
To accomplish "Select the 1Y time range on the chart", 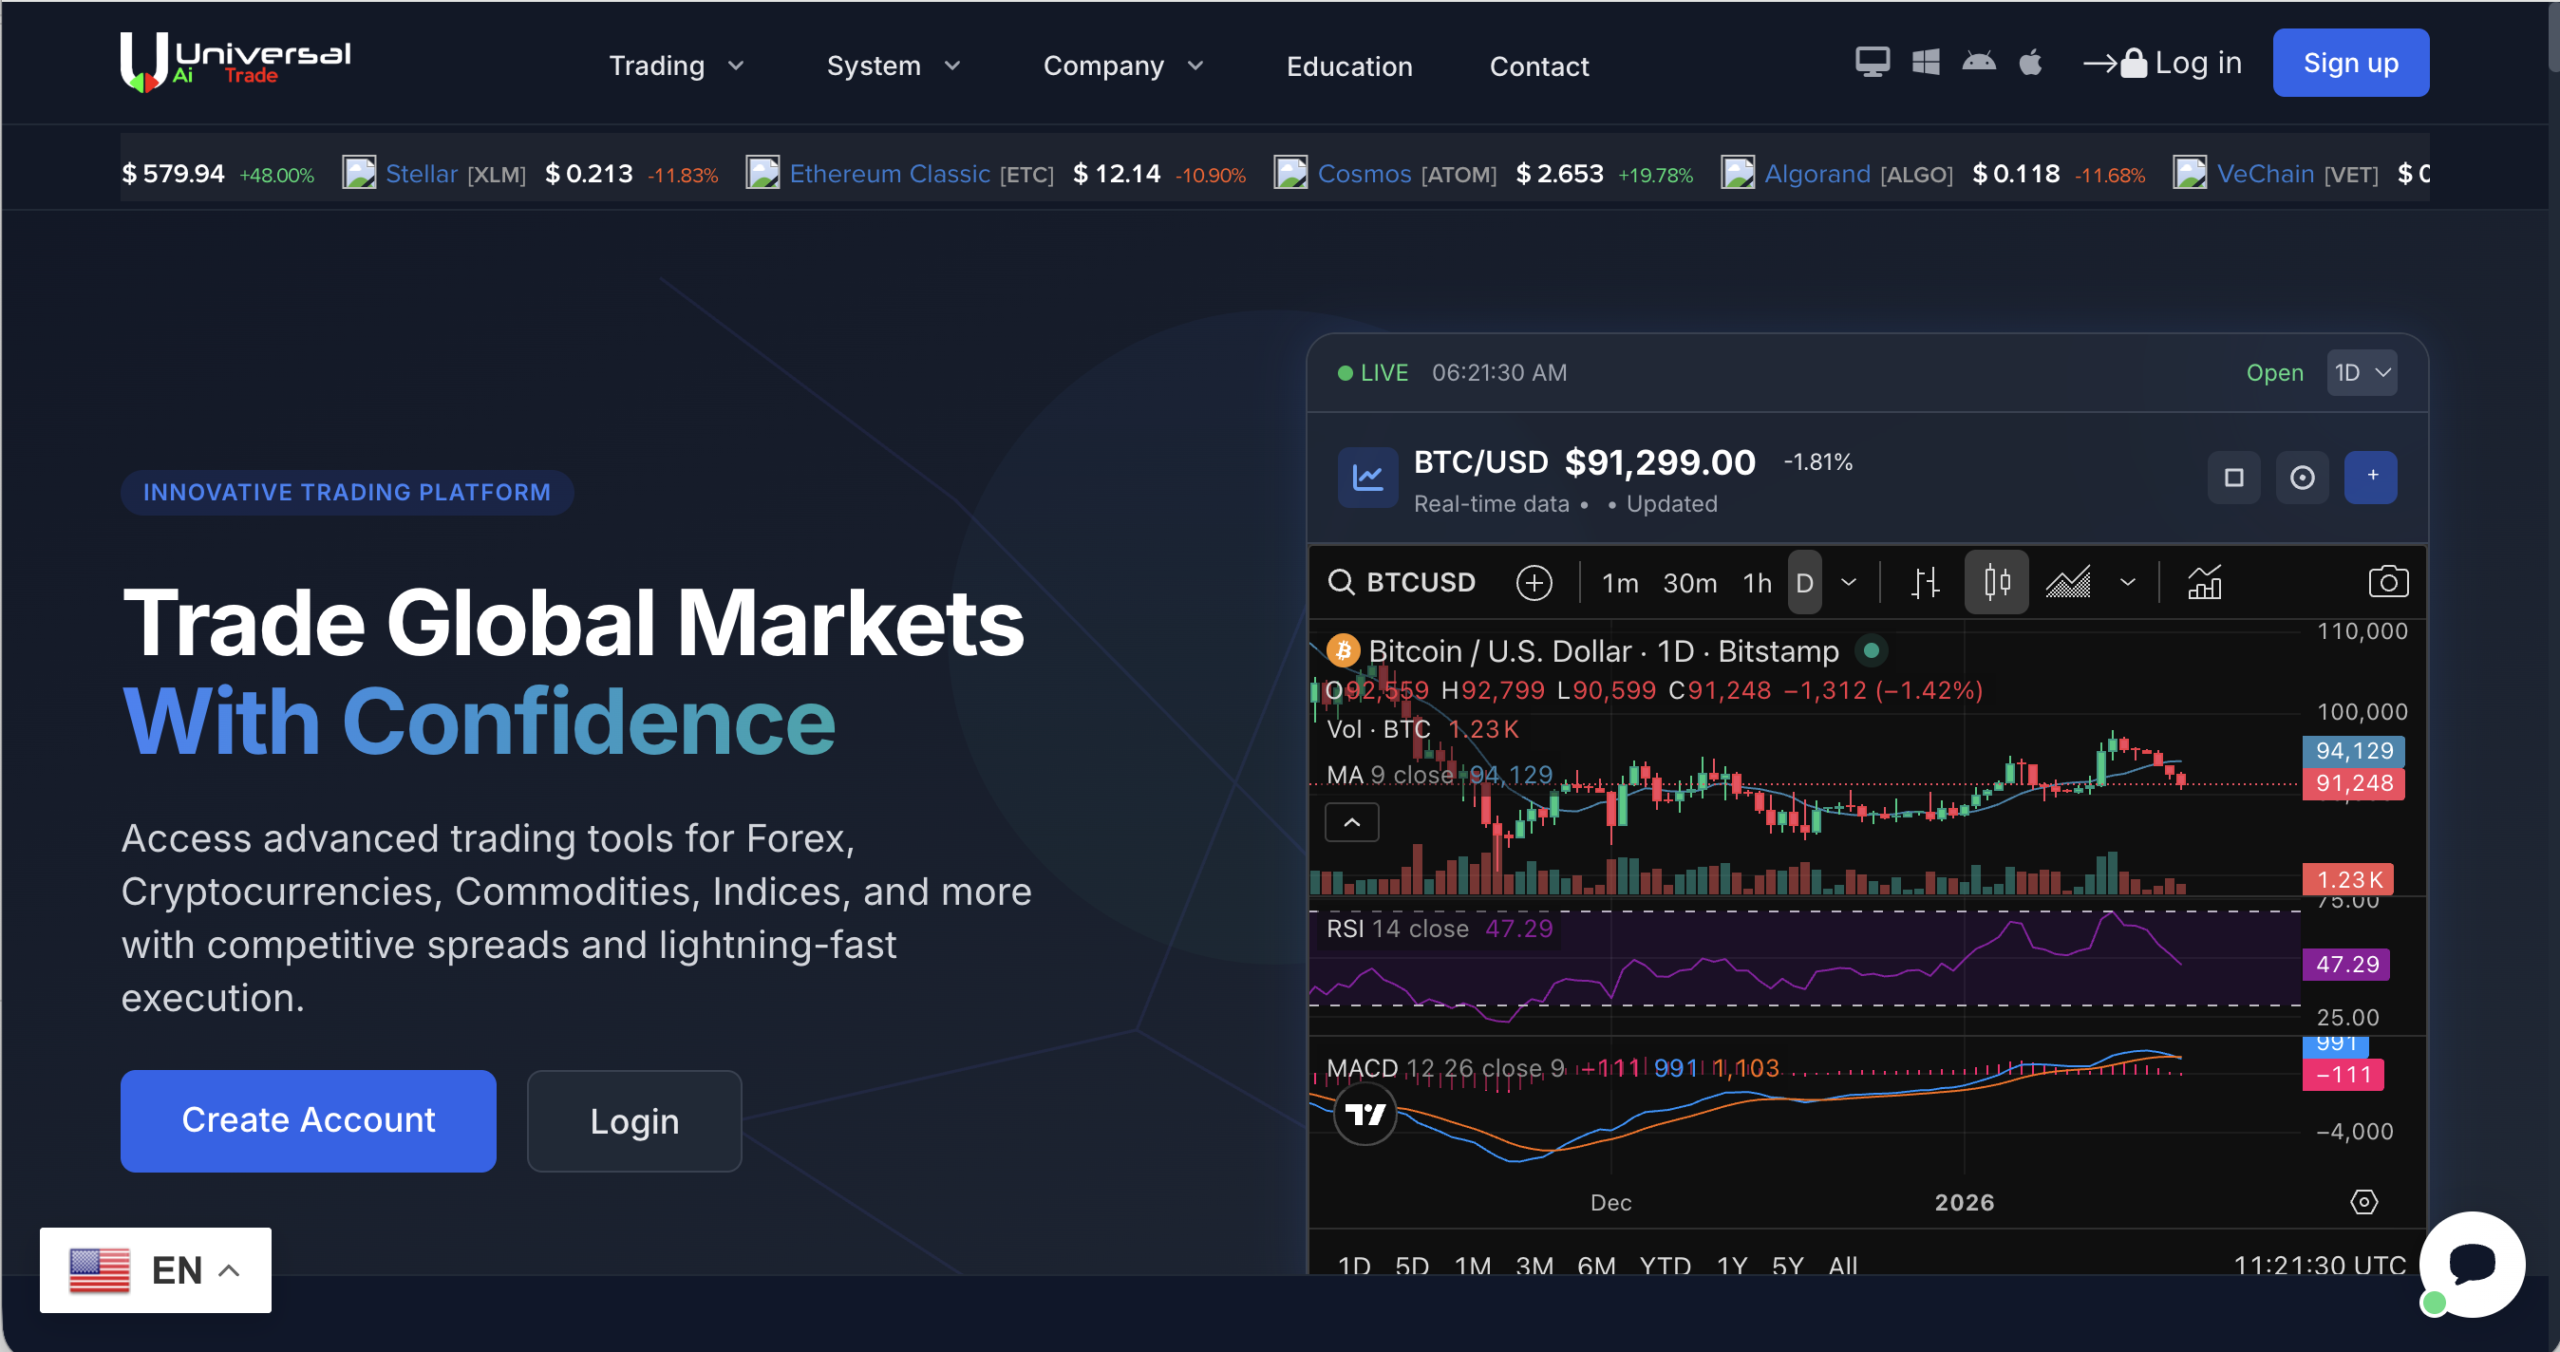I will coord(1733,1265).
